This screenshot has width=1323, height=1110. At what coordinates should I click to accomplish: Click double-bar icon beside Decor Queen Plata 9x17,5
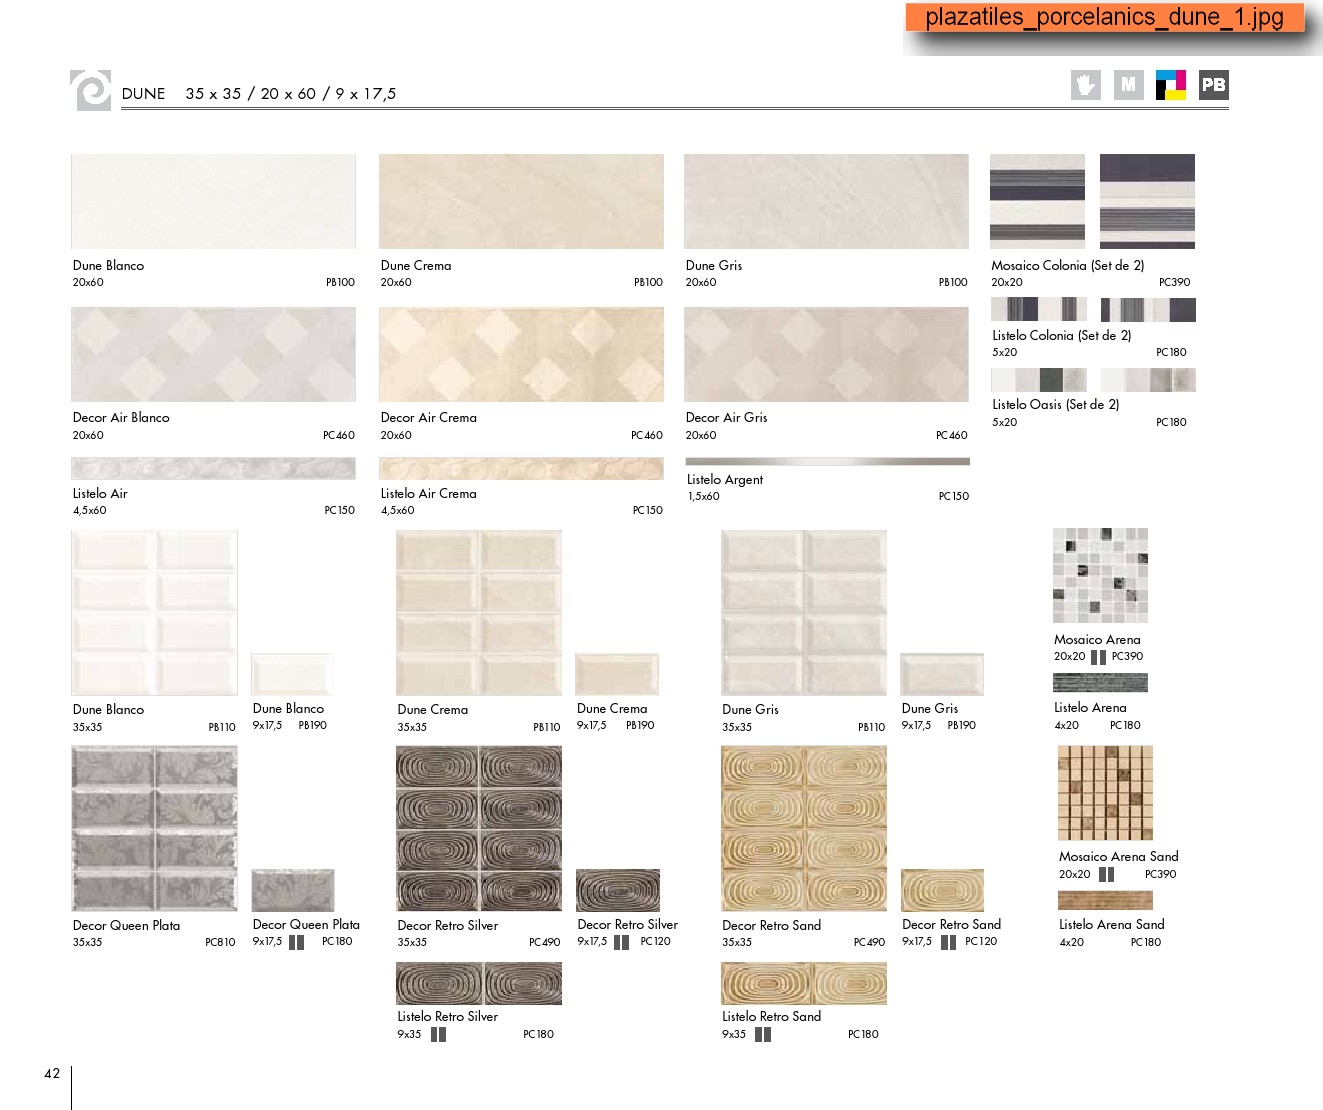pos(296,942)
